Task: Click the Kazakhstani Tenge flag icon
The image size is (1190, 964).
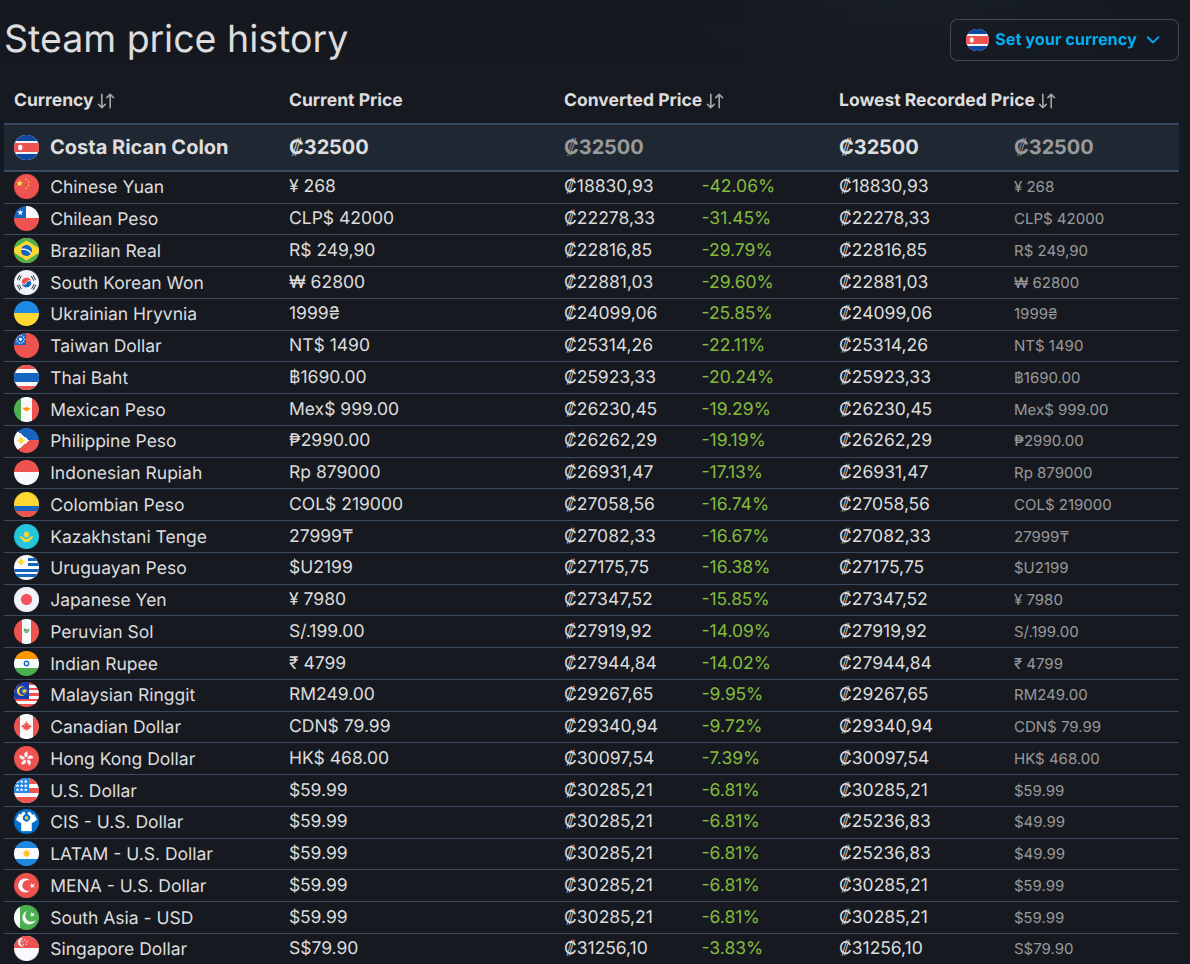Action: [27, 537]
